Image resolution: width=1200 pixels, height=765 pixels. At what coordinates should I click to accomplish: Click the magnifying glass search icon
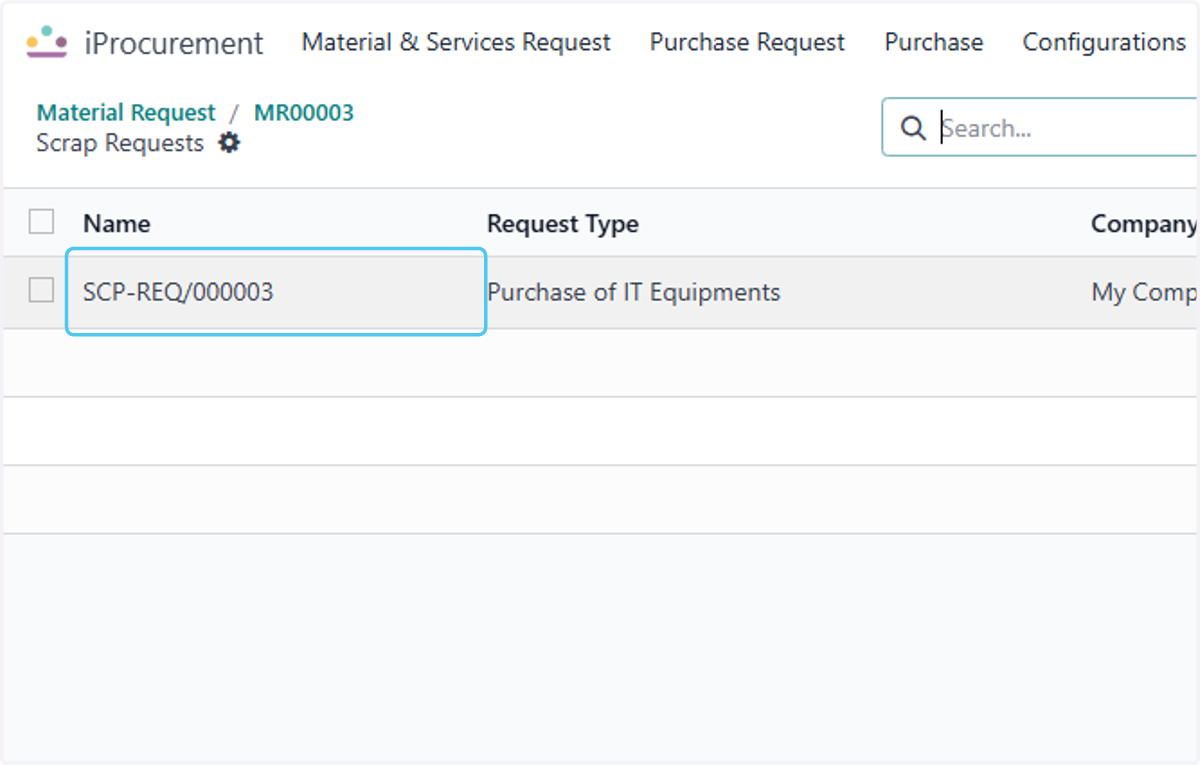[x=913, y=128]
